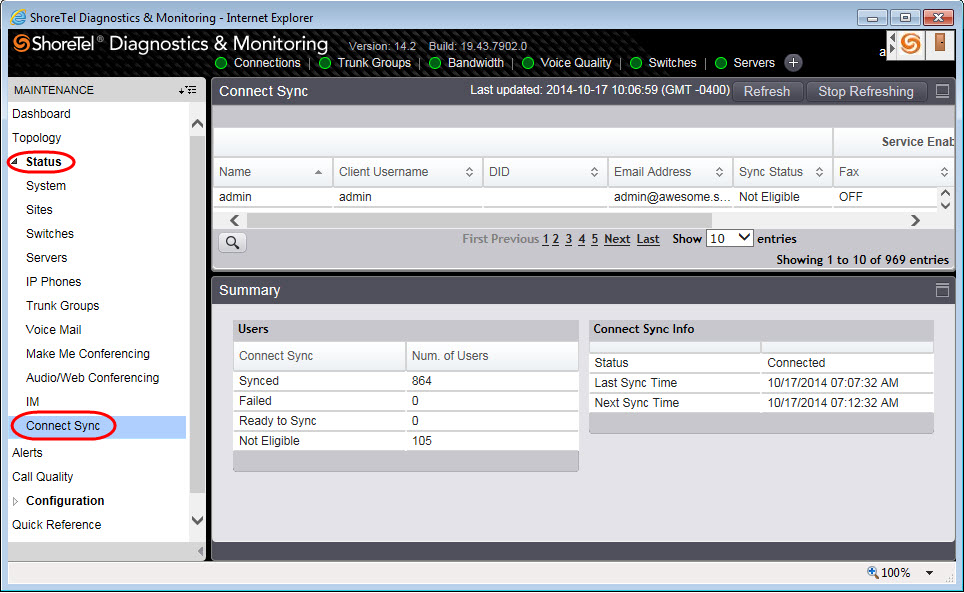Click the Refresh button
Viewport: 964px width, 593px height.
tap(767, 91)
